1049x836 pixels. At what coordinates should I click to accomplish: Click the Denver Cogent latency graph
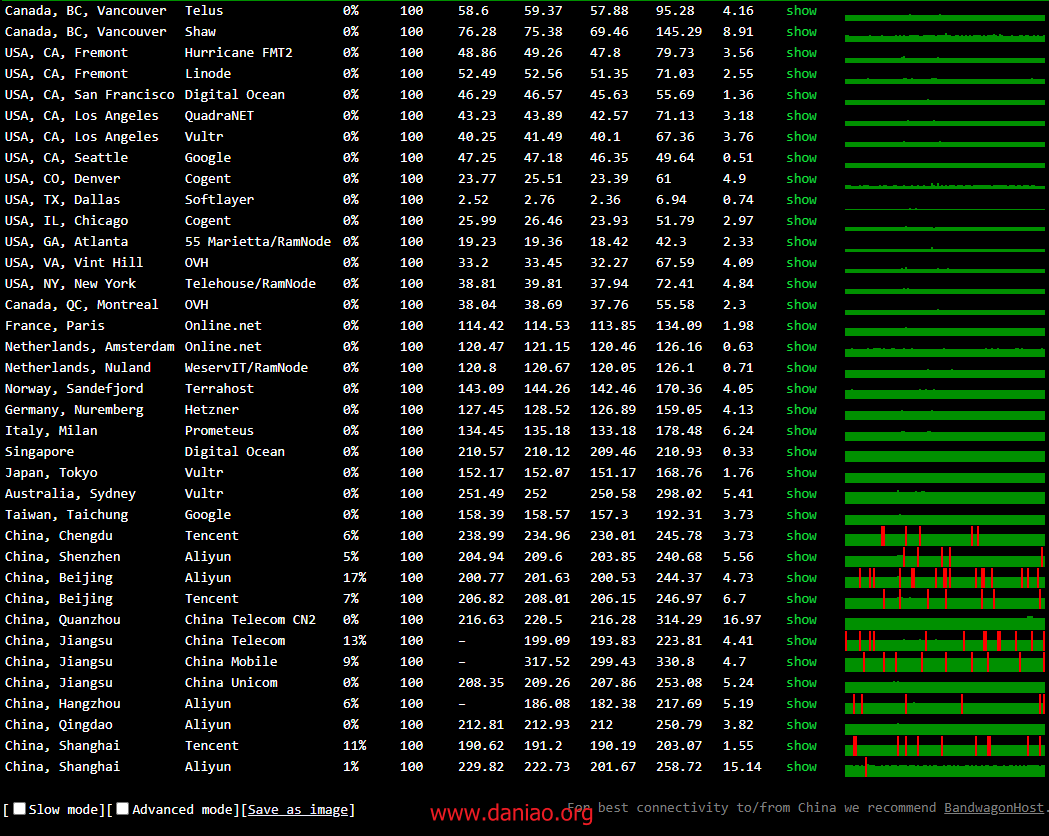(x=945, y=179)
